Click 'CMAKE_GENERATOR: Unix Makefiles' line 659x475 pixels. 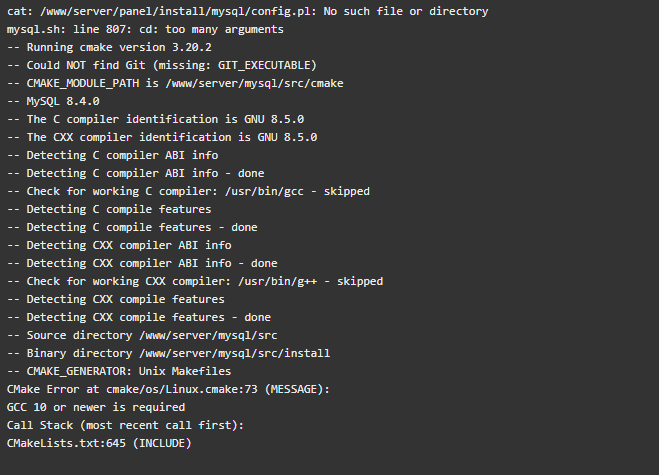119,371
